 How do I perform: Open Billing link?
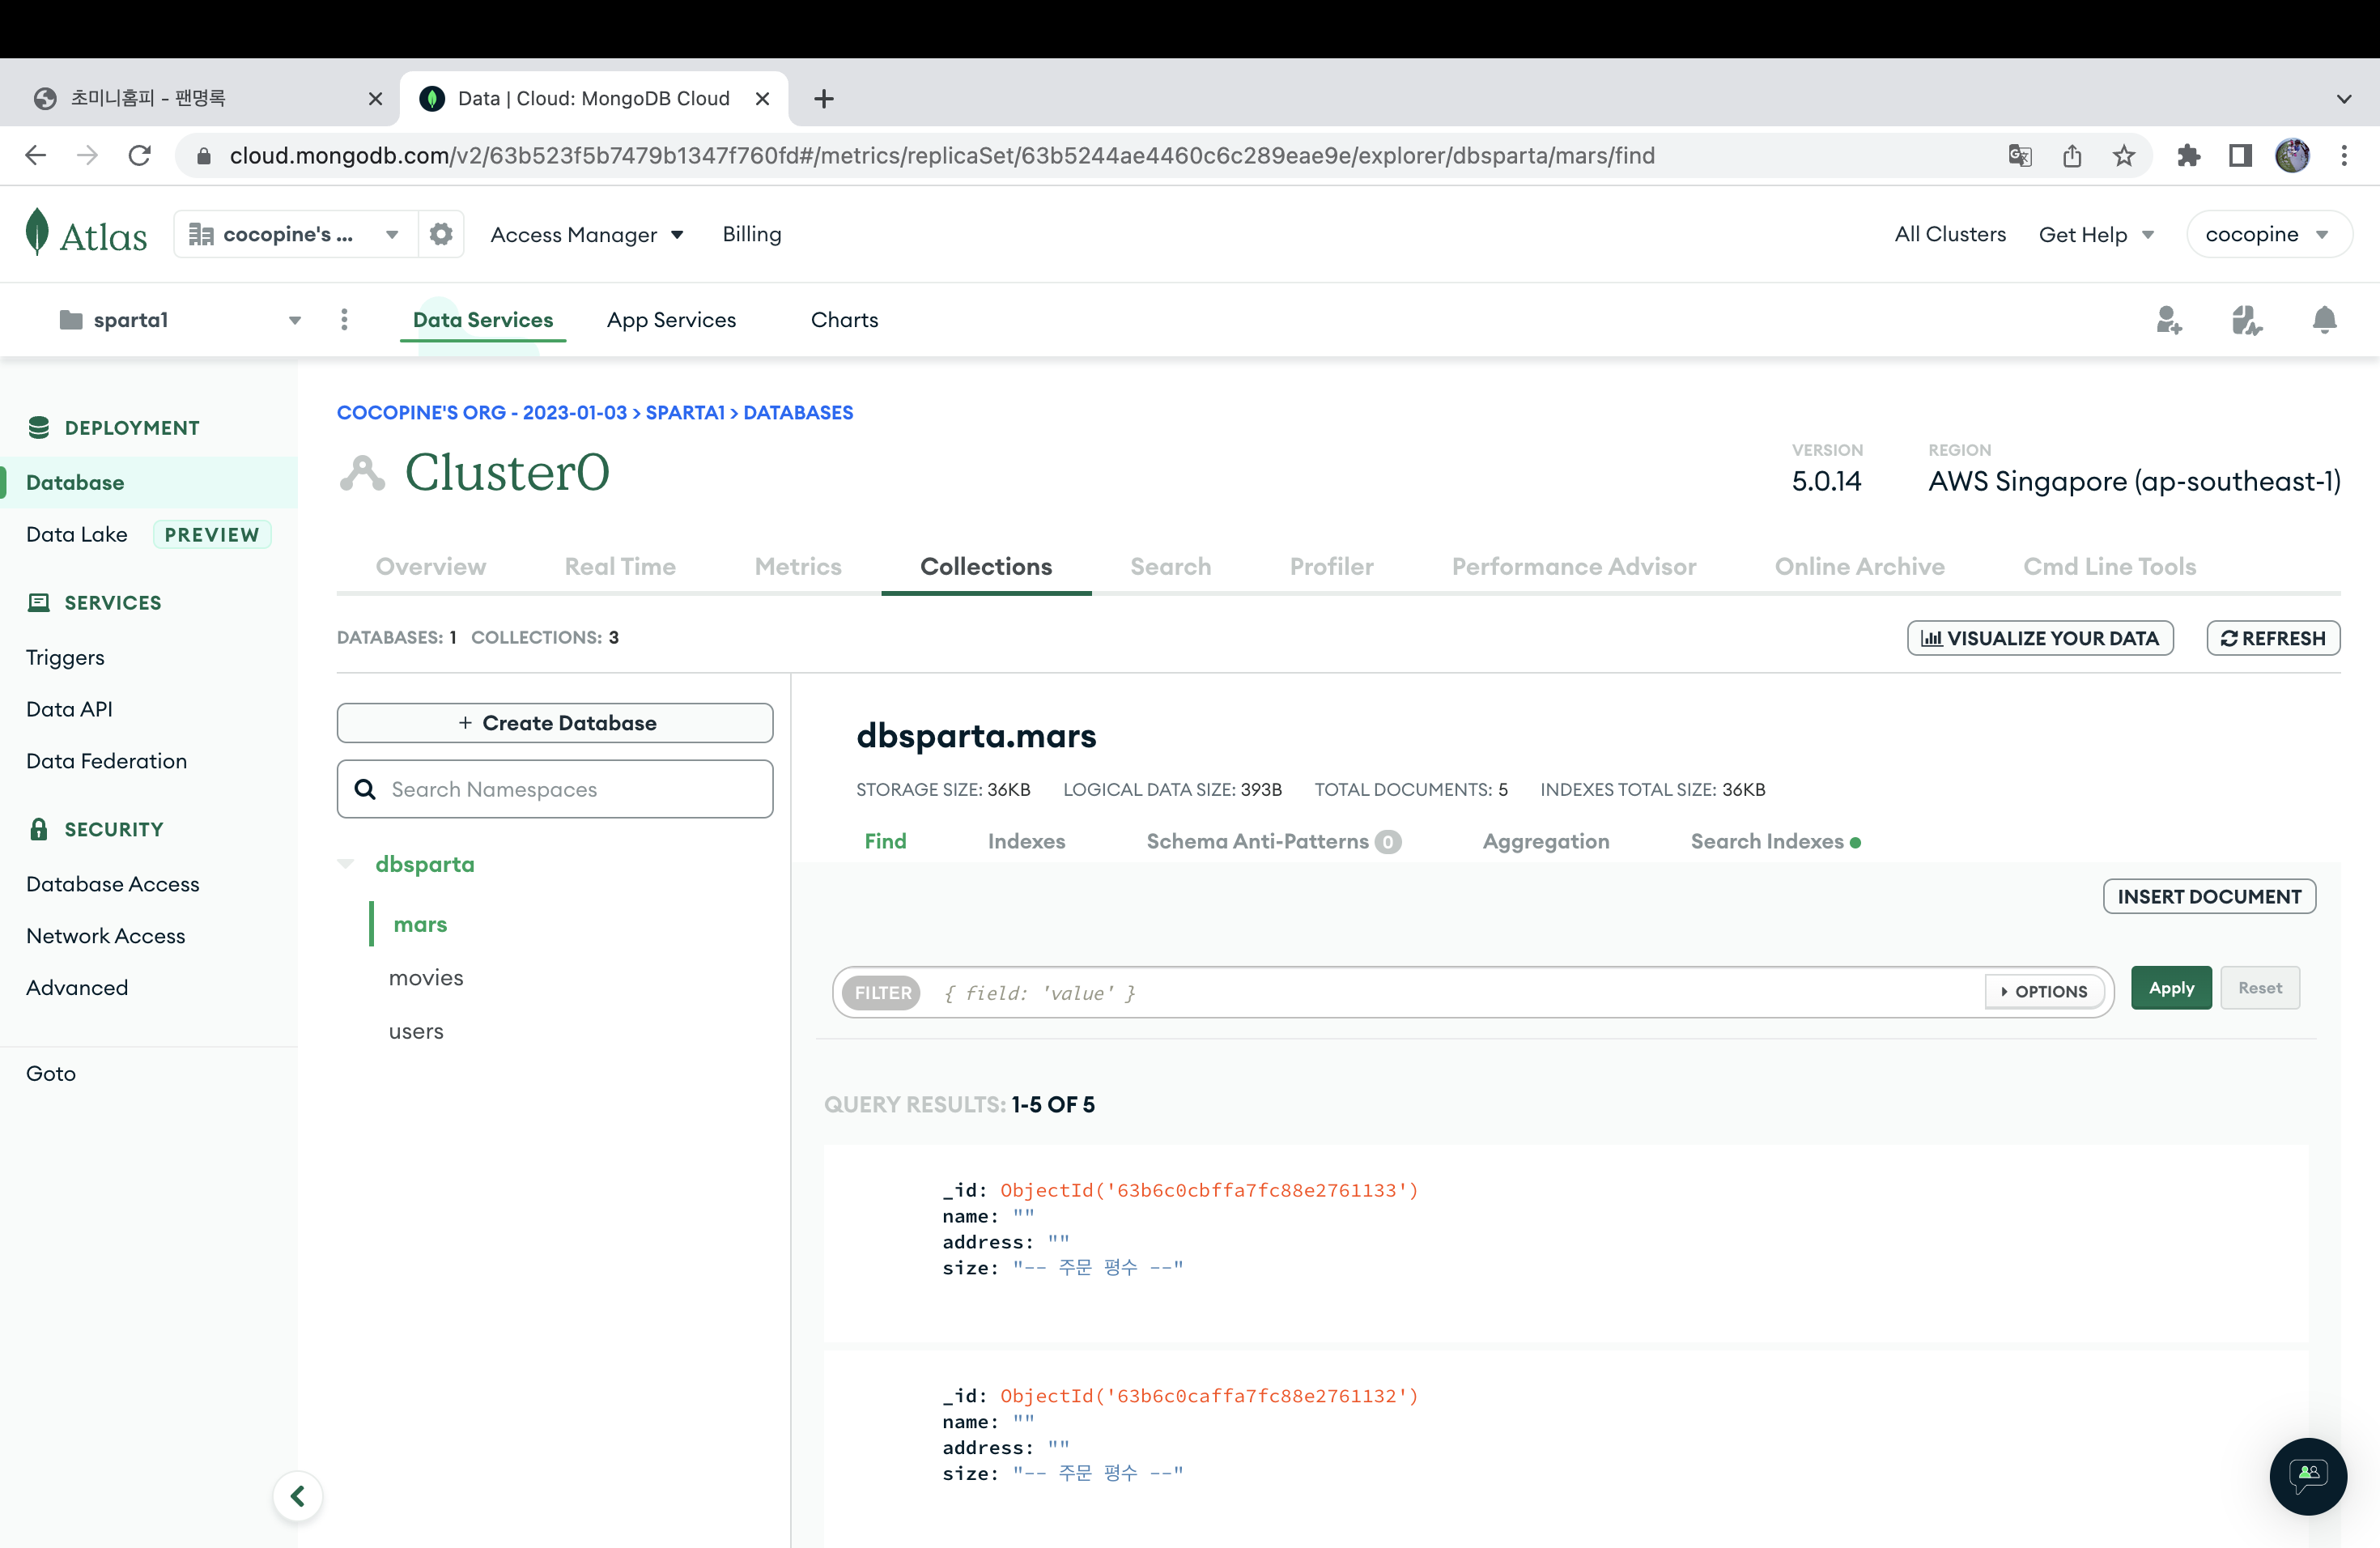(752, 234)
